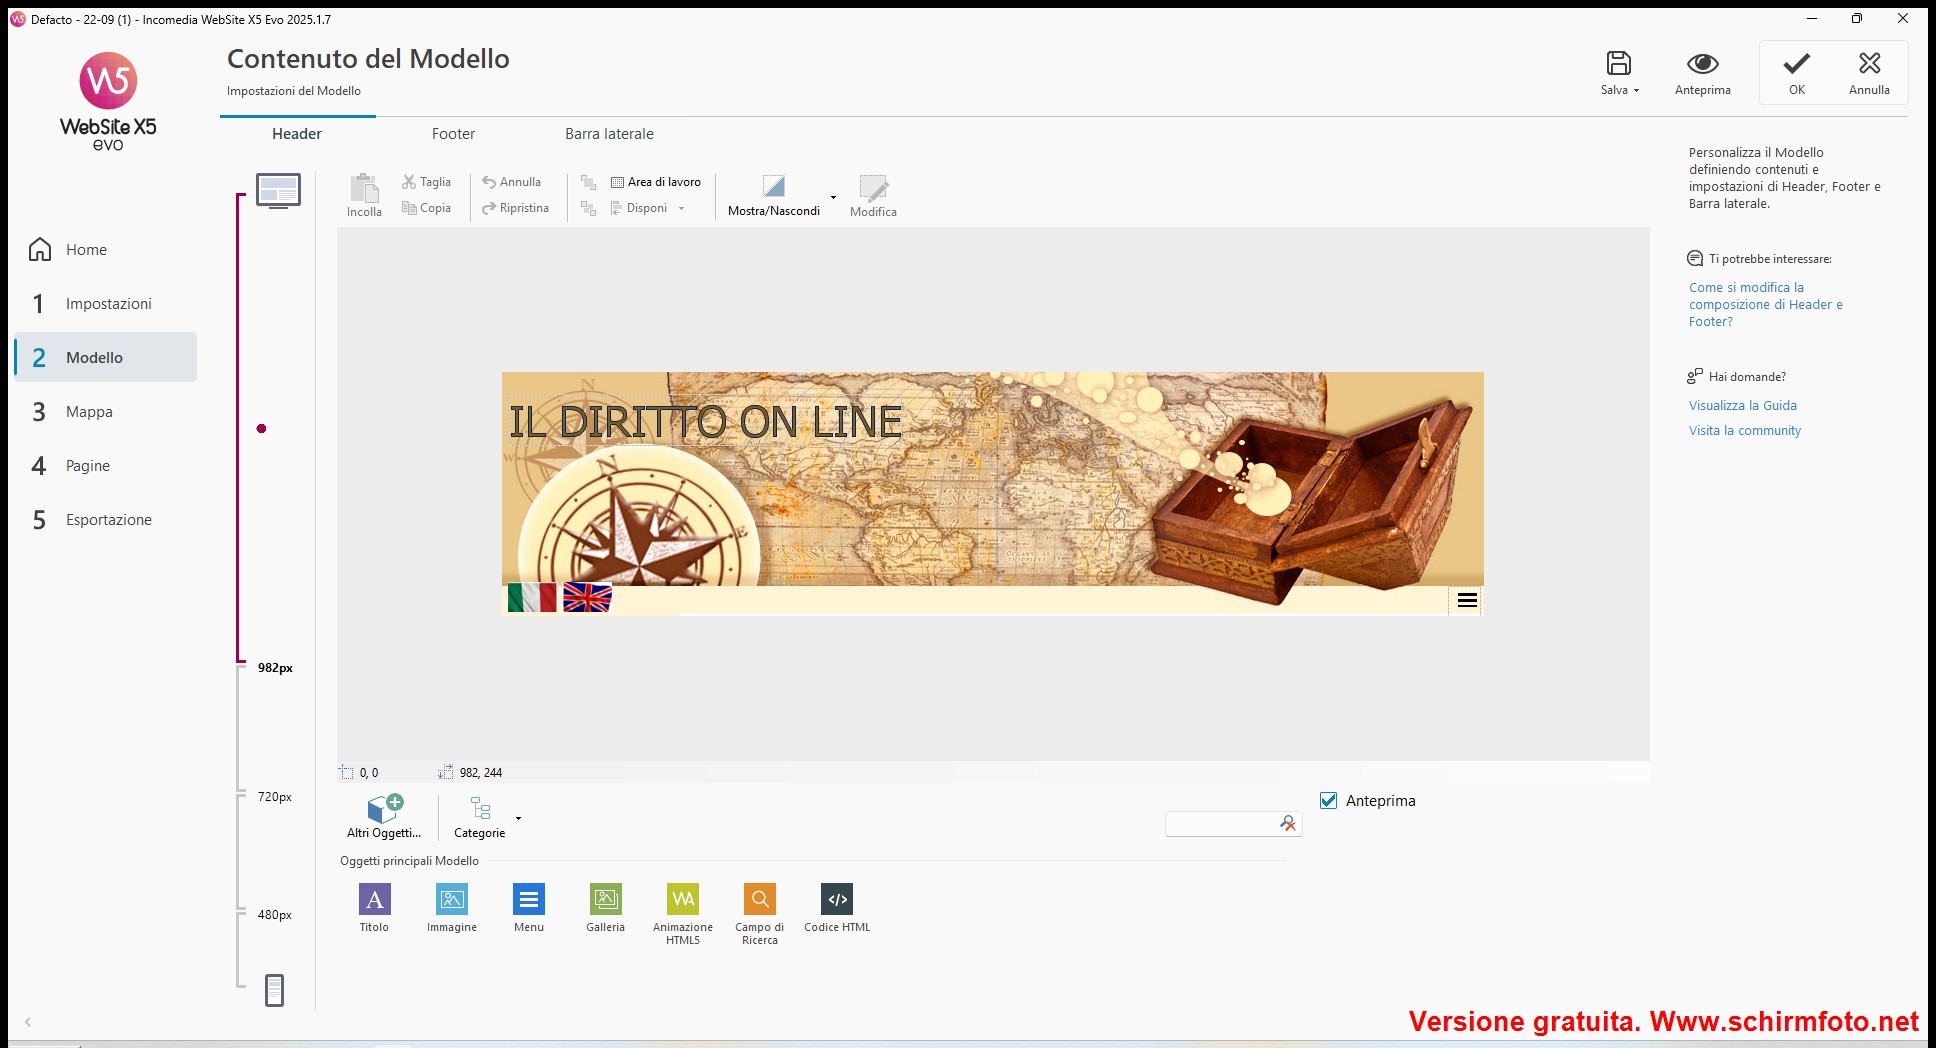The image size is (1936, 1048).
Task: Switch to the Footer tab
Action: click(453, 134)
